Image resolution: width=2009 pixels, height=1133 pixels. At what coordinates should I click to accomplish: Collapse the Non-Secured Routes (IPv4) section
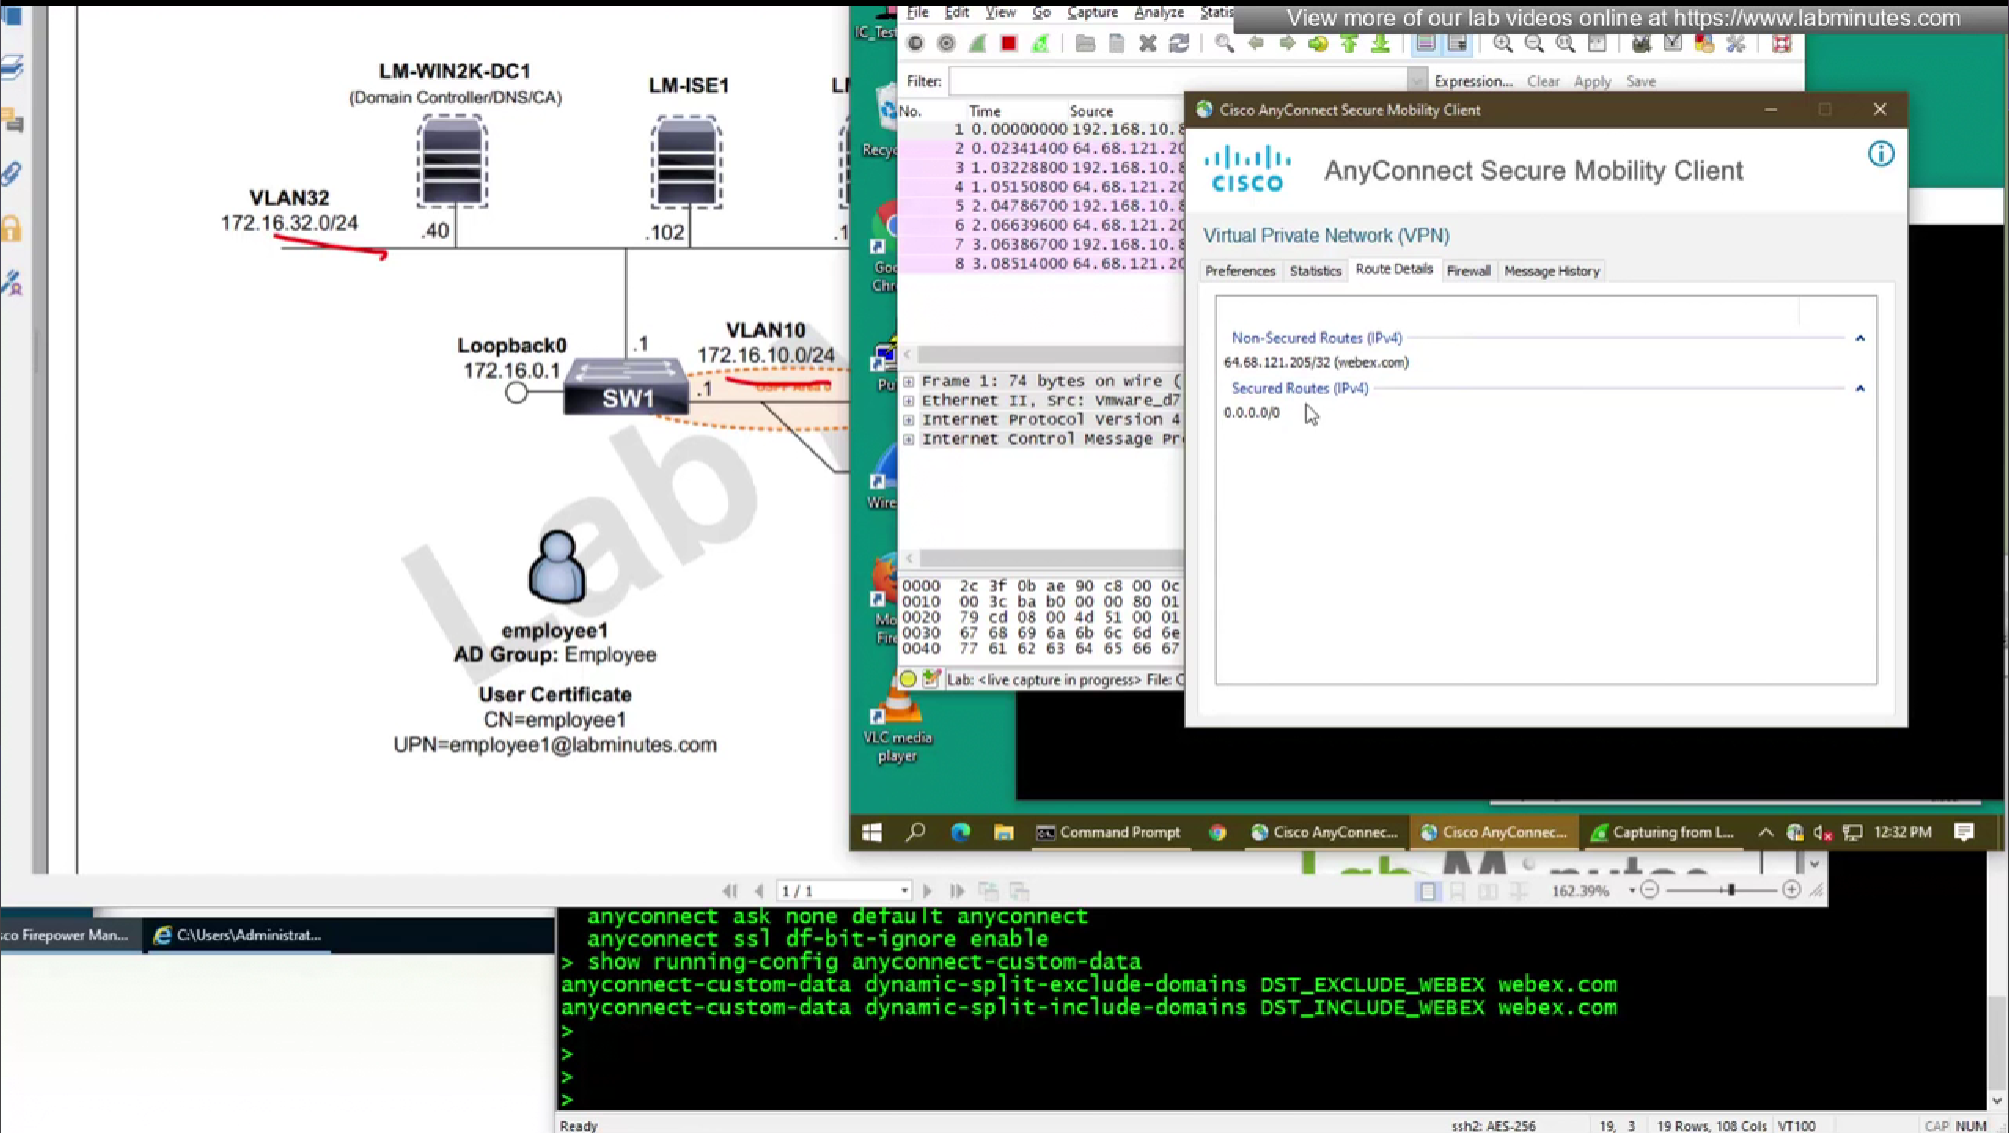coord(1859,338)
